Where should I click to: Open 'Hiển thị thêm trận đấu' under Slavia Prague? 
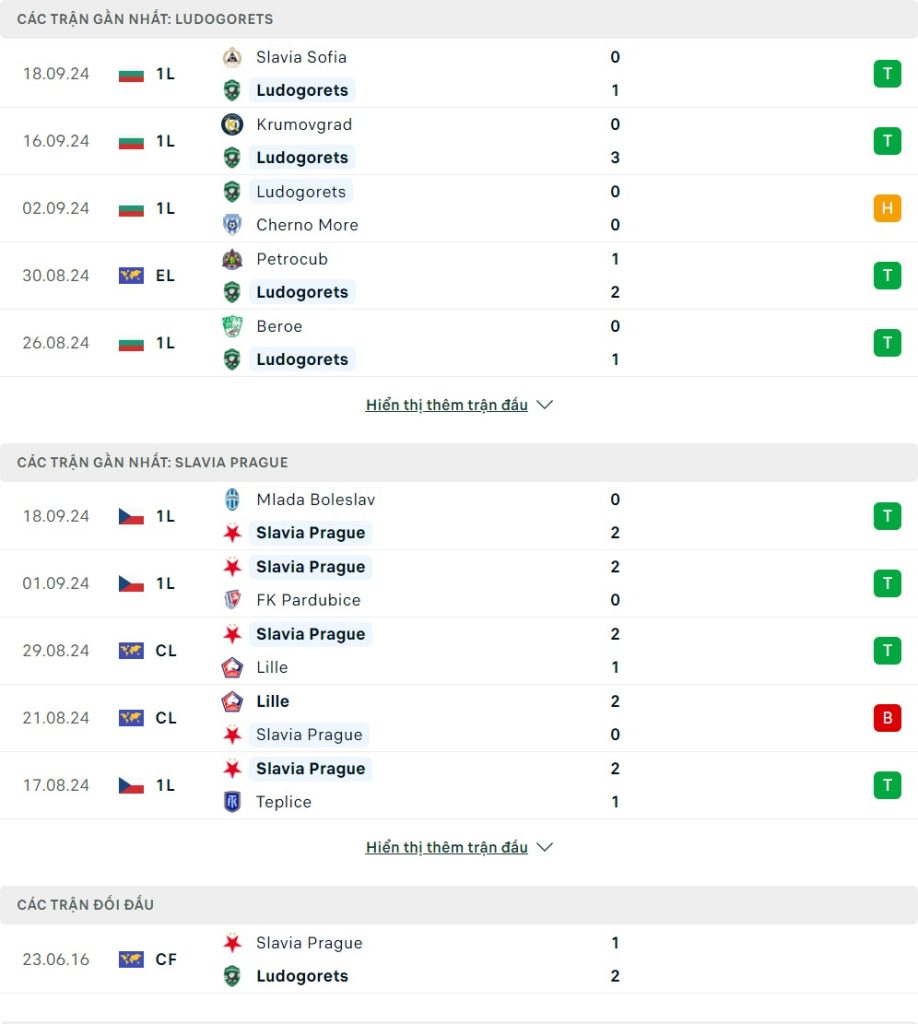click(447, 847)
